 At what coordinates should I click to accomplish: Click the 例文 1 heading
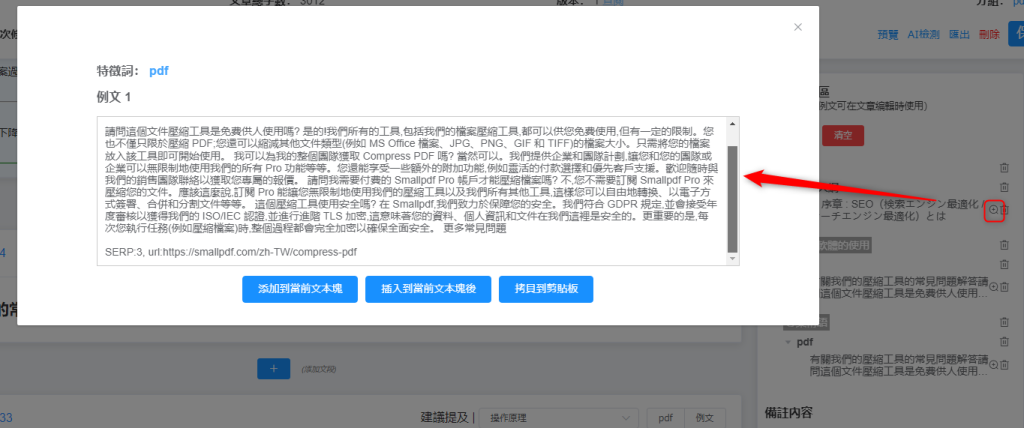coord(114,97)
